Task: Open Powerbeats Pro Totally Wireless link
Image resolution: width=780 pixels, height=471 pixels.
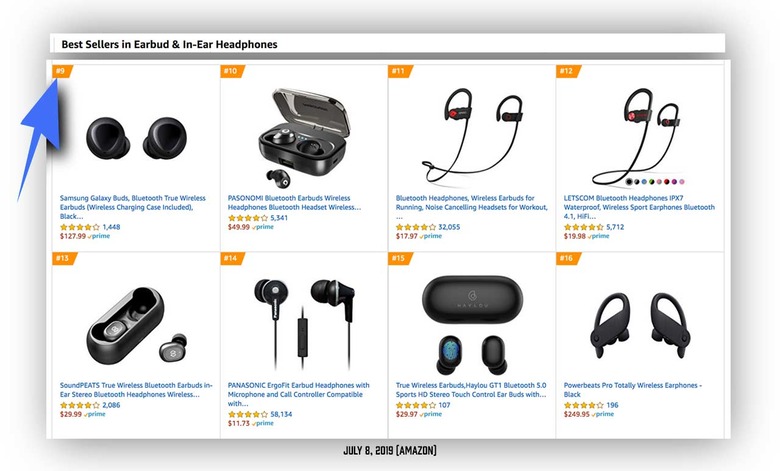Action: coord(633,390)
